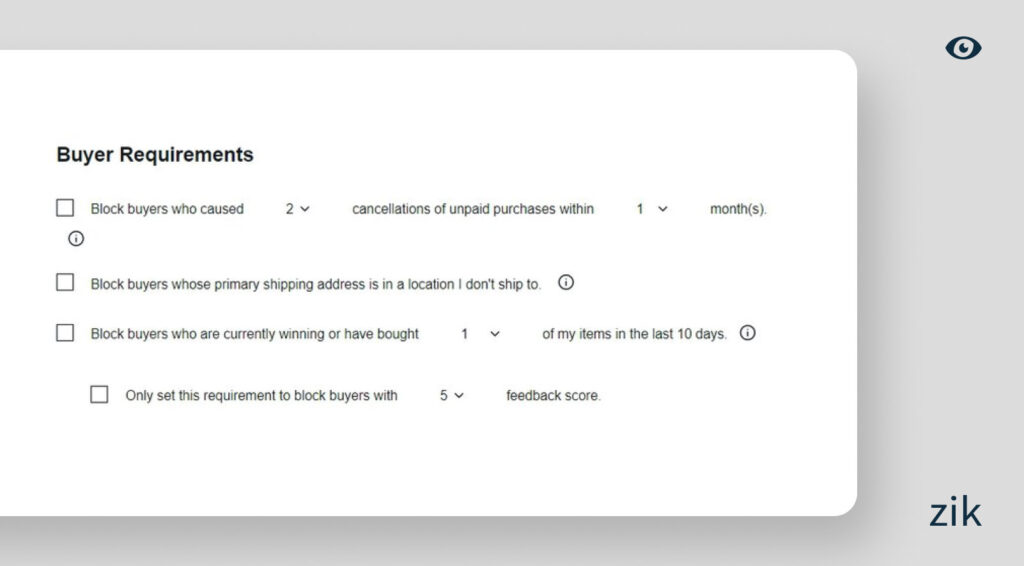Expand the cancellations count dropdown showing 2
Screen dimensions: 1024x566
(x=297, y=209)
